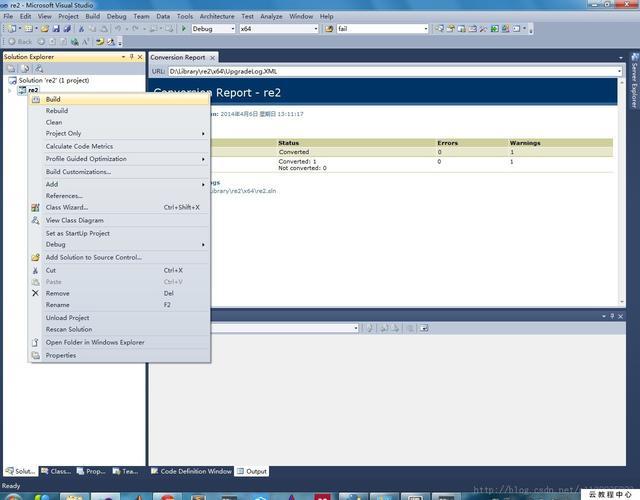Click View Class Diagram icon in Solution Explorer toolbar

pos(39,69)
